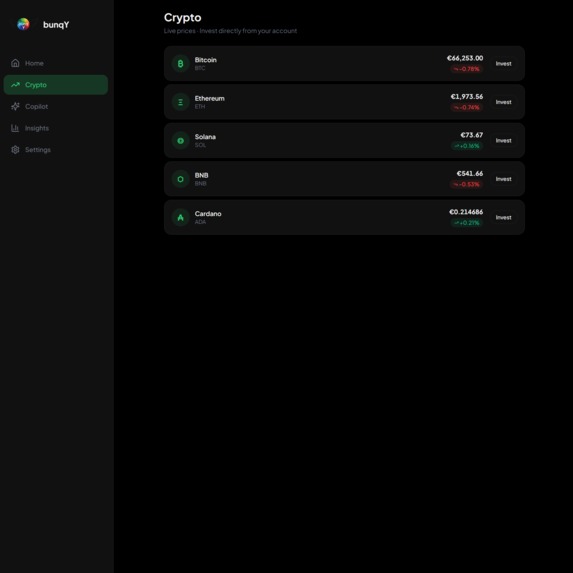Click the Home house icon in sidebar
Image resolution: width=573 pixels, height=573 pixels.
pos(15,63)
